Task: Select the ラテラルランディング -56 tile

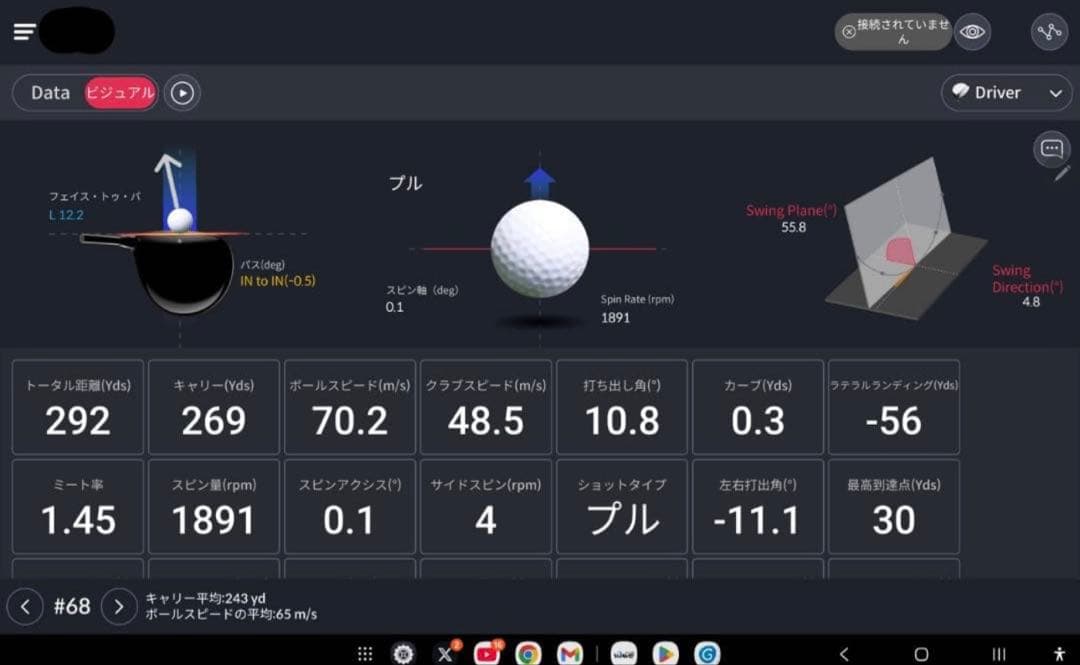Action: point(893,407)
